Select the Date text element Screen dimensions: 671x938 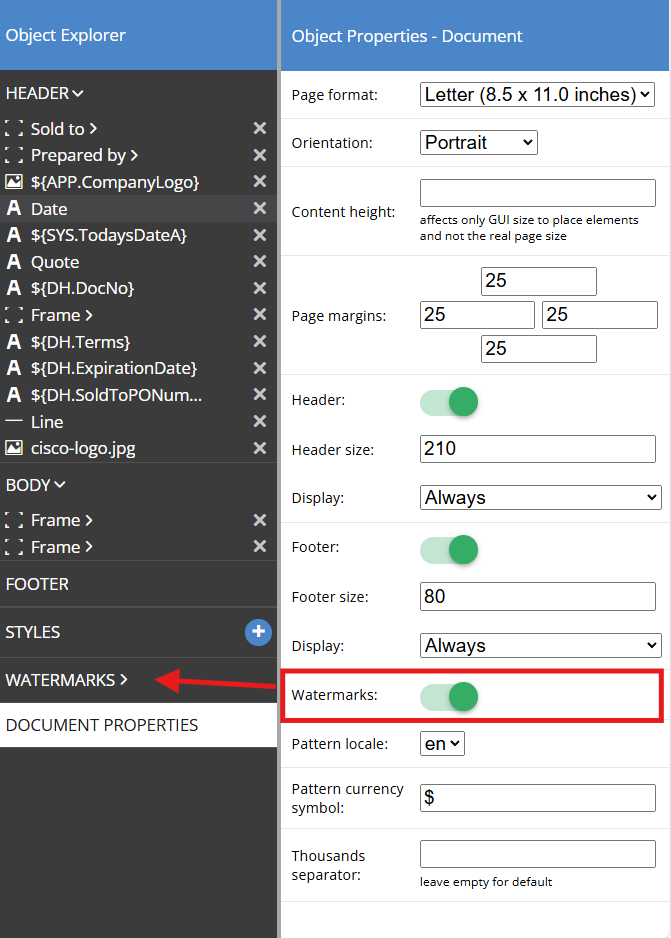tap(49, 209)
